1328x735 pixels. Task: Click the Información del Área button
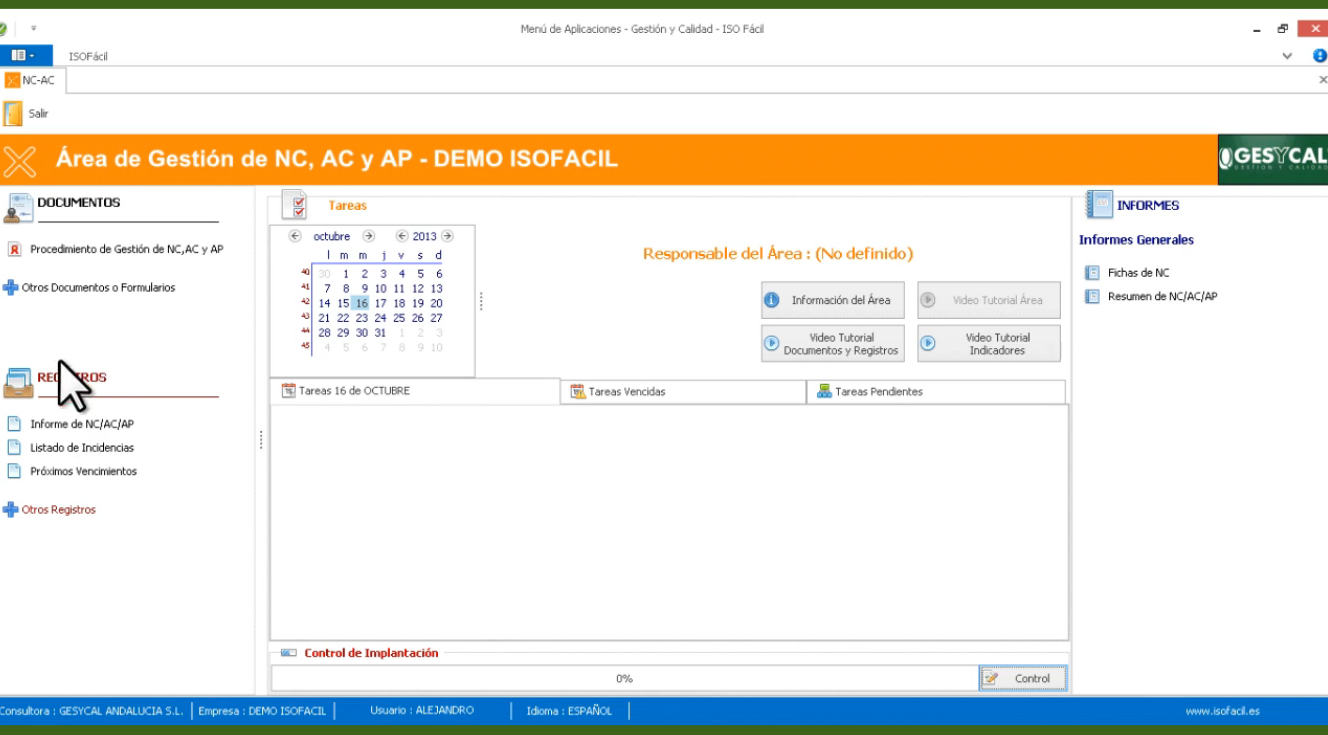pos(833,300)
